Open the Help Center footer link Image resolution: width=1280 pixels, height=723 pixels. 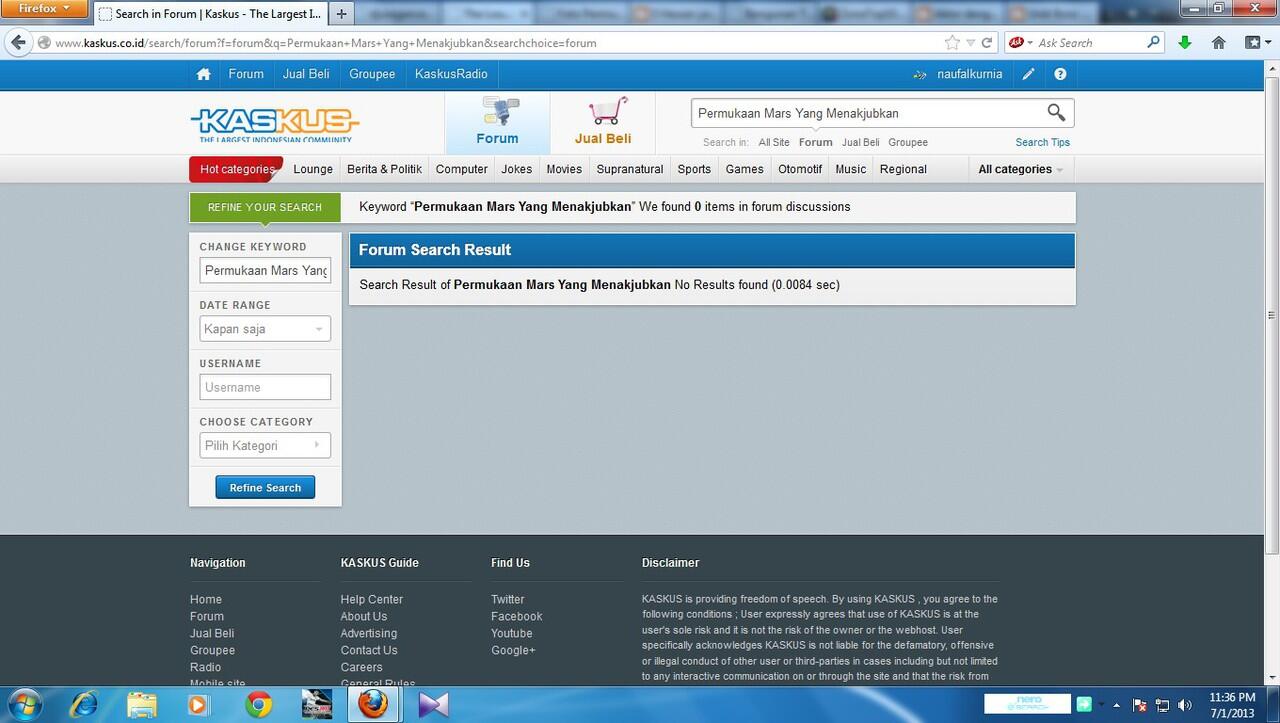(371, 599)
